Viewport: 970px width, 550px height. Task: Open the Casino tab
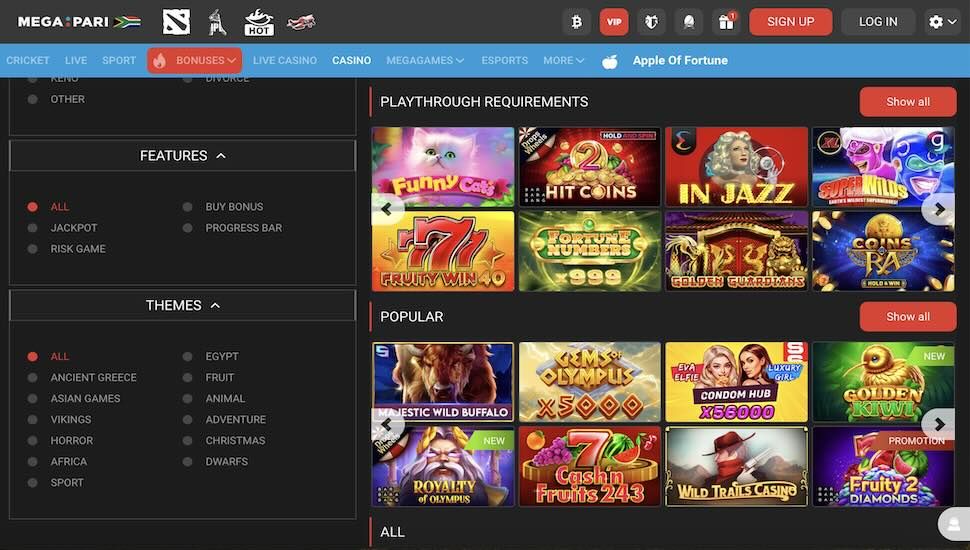click(351, 61)
